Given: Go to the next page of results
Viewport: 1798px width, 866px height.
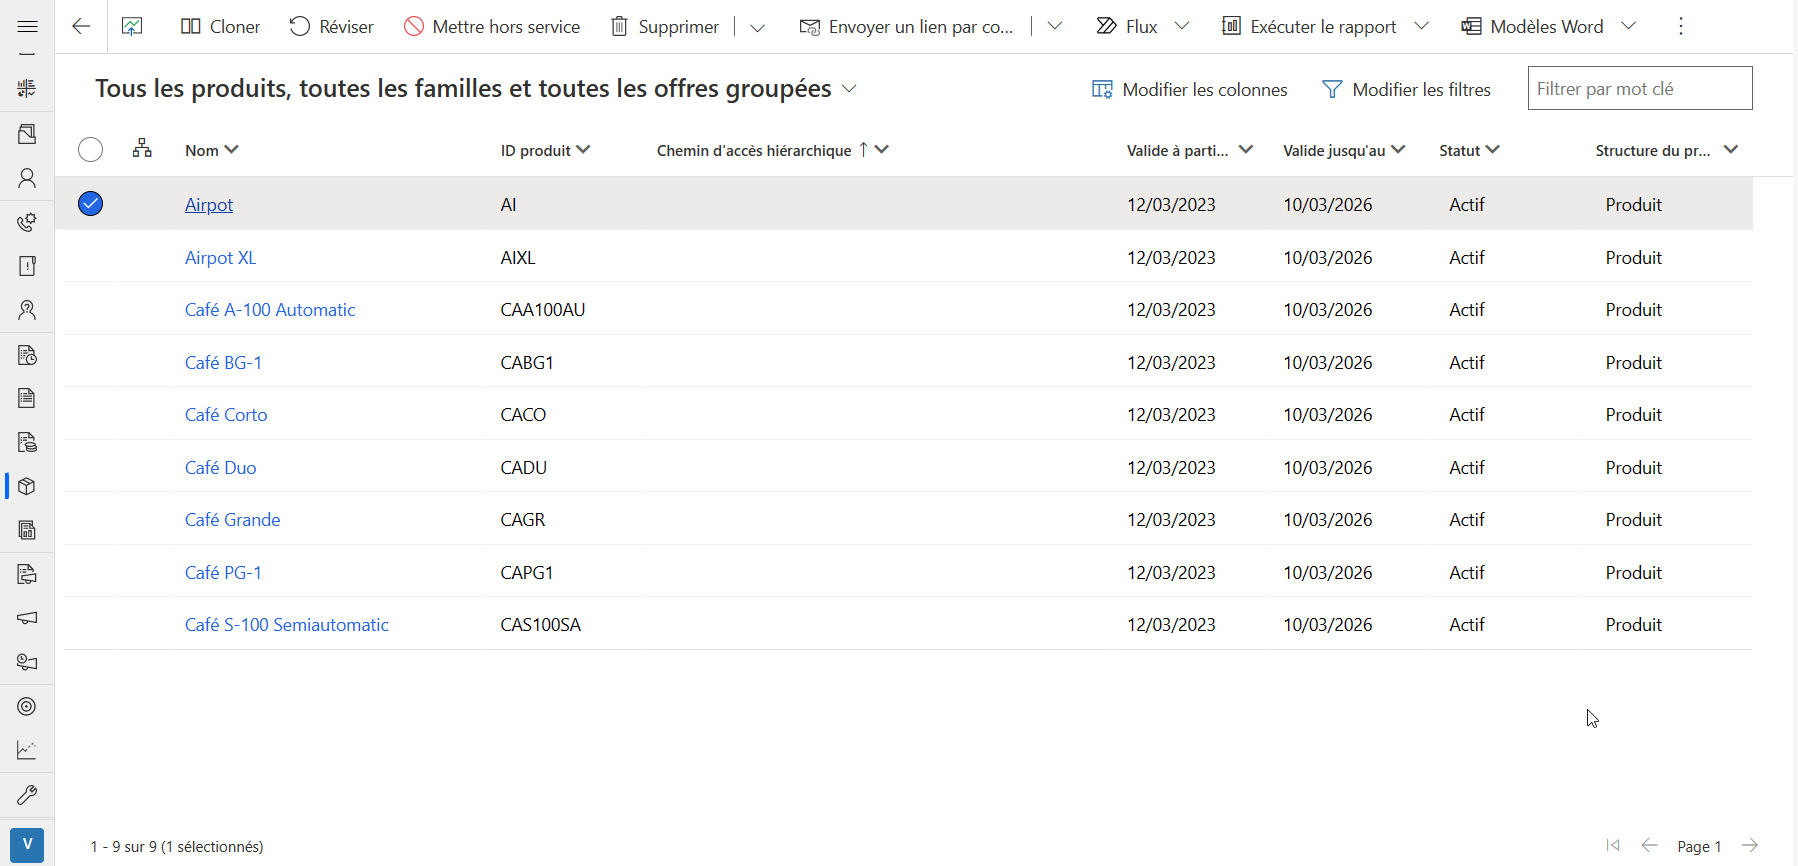Looking at the screenshot, I should 1750,846.
